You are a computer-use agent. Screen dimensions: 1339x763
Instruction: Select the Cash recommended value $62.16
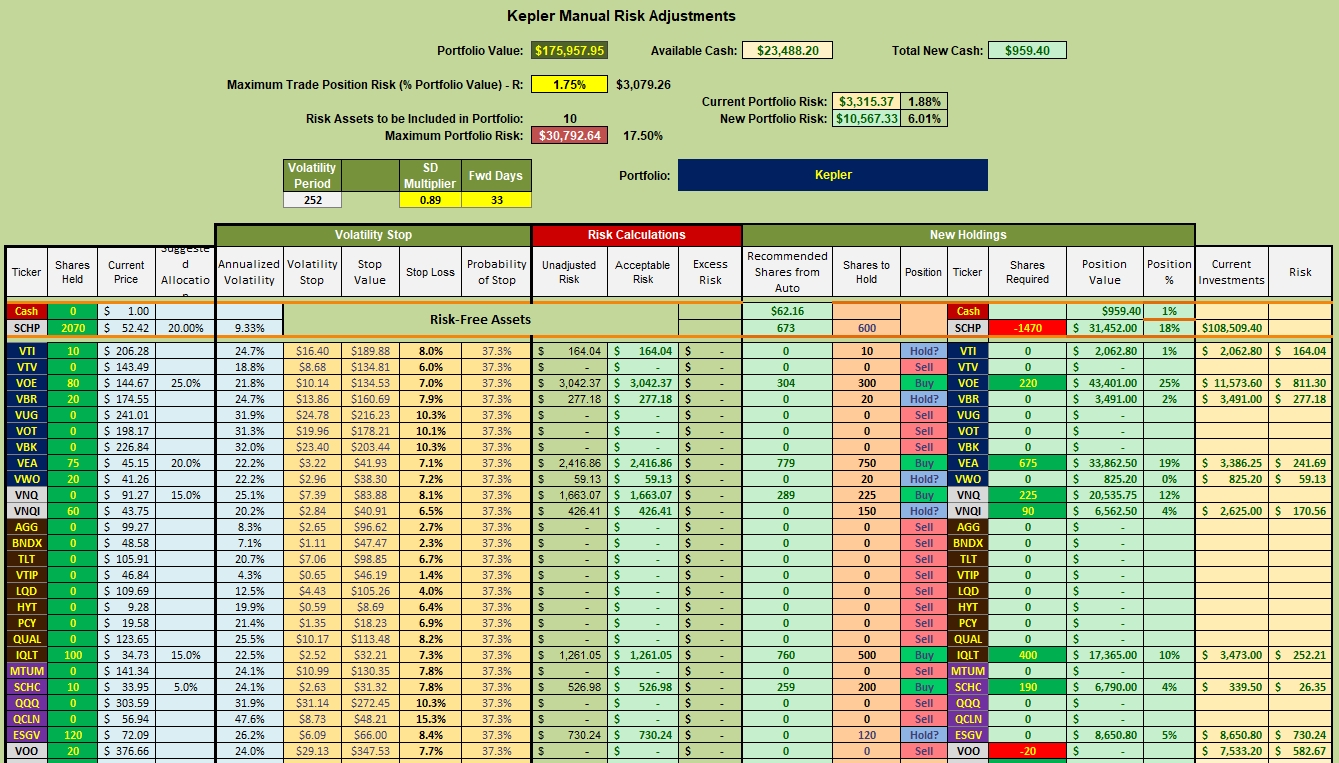[786, 311]
